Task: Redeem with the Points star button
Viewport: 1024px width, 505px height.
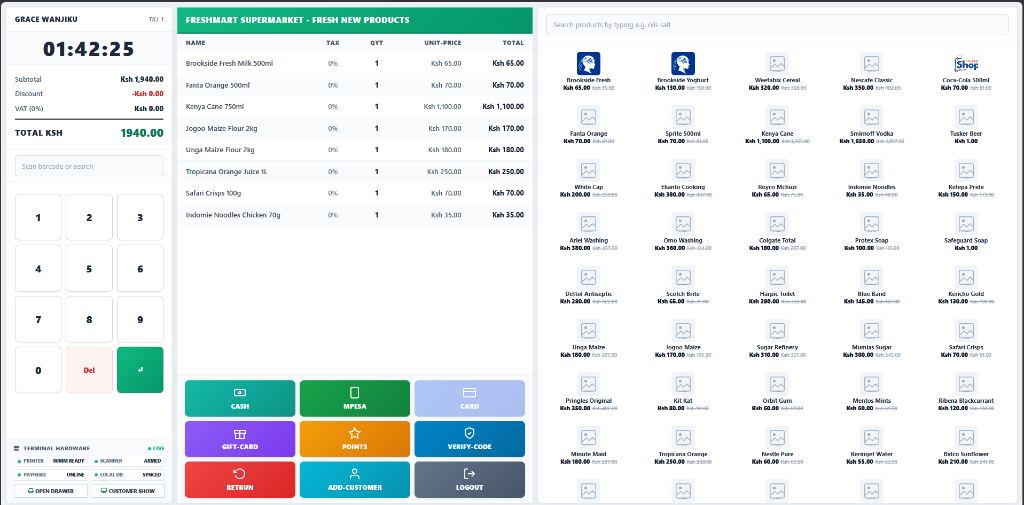Action: 355,439
